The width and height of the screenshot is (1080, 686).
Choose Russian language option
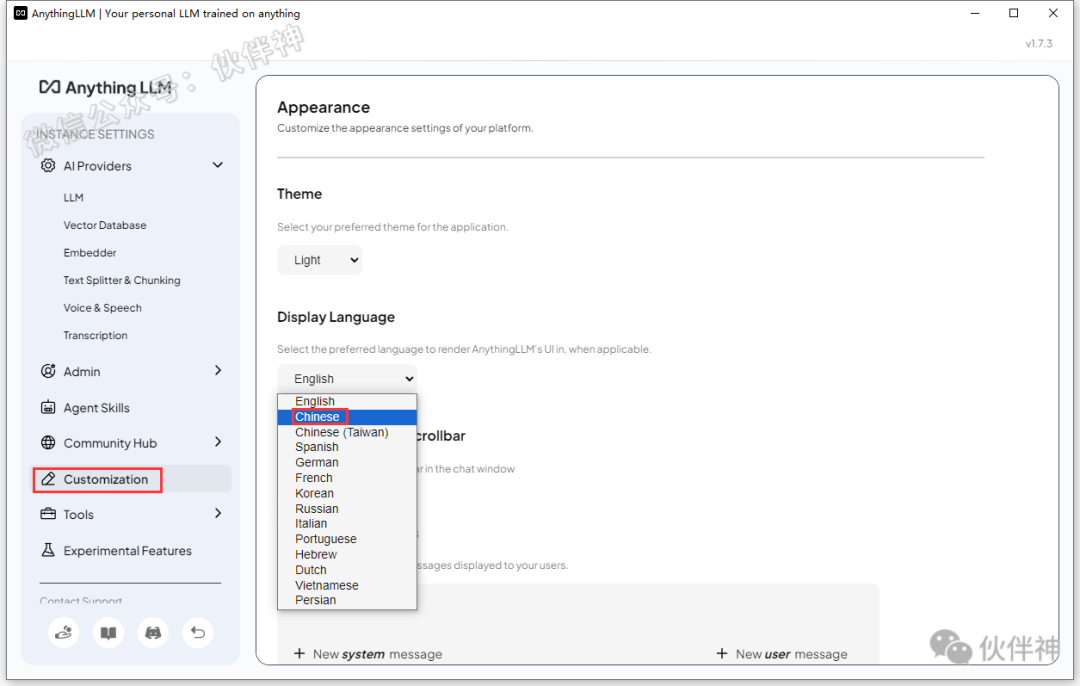pyautogui.click(x=347, y=508)
